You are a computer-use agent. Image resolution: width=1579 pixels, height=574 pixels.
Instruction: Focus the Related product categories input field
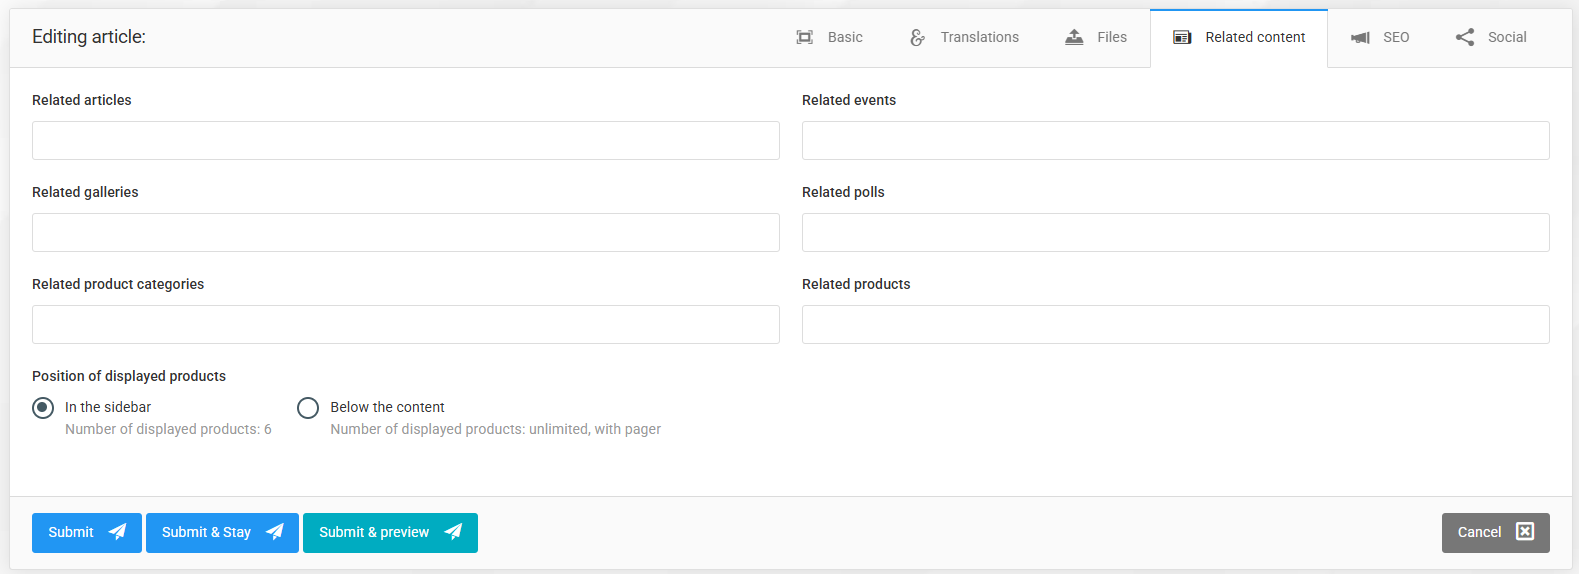(x=406, y=324)
